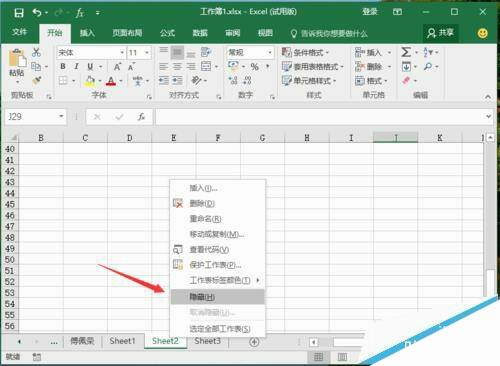Open Conditional Formatting menu
Image resolution: width=500 pixels, height=366 pixels.
point(305,52)
